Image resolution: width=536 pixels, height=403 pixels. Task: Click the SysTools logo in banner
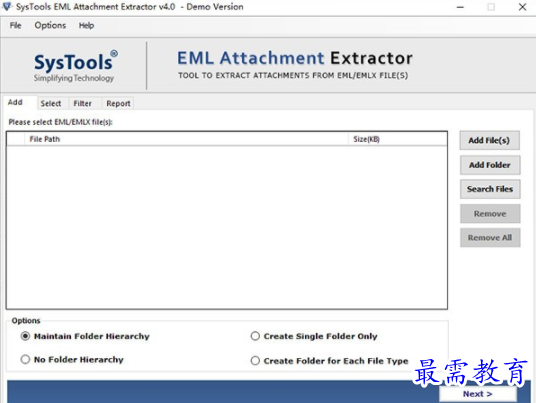click(x=76, y=66)
